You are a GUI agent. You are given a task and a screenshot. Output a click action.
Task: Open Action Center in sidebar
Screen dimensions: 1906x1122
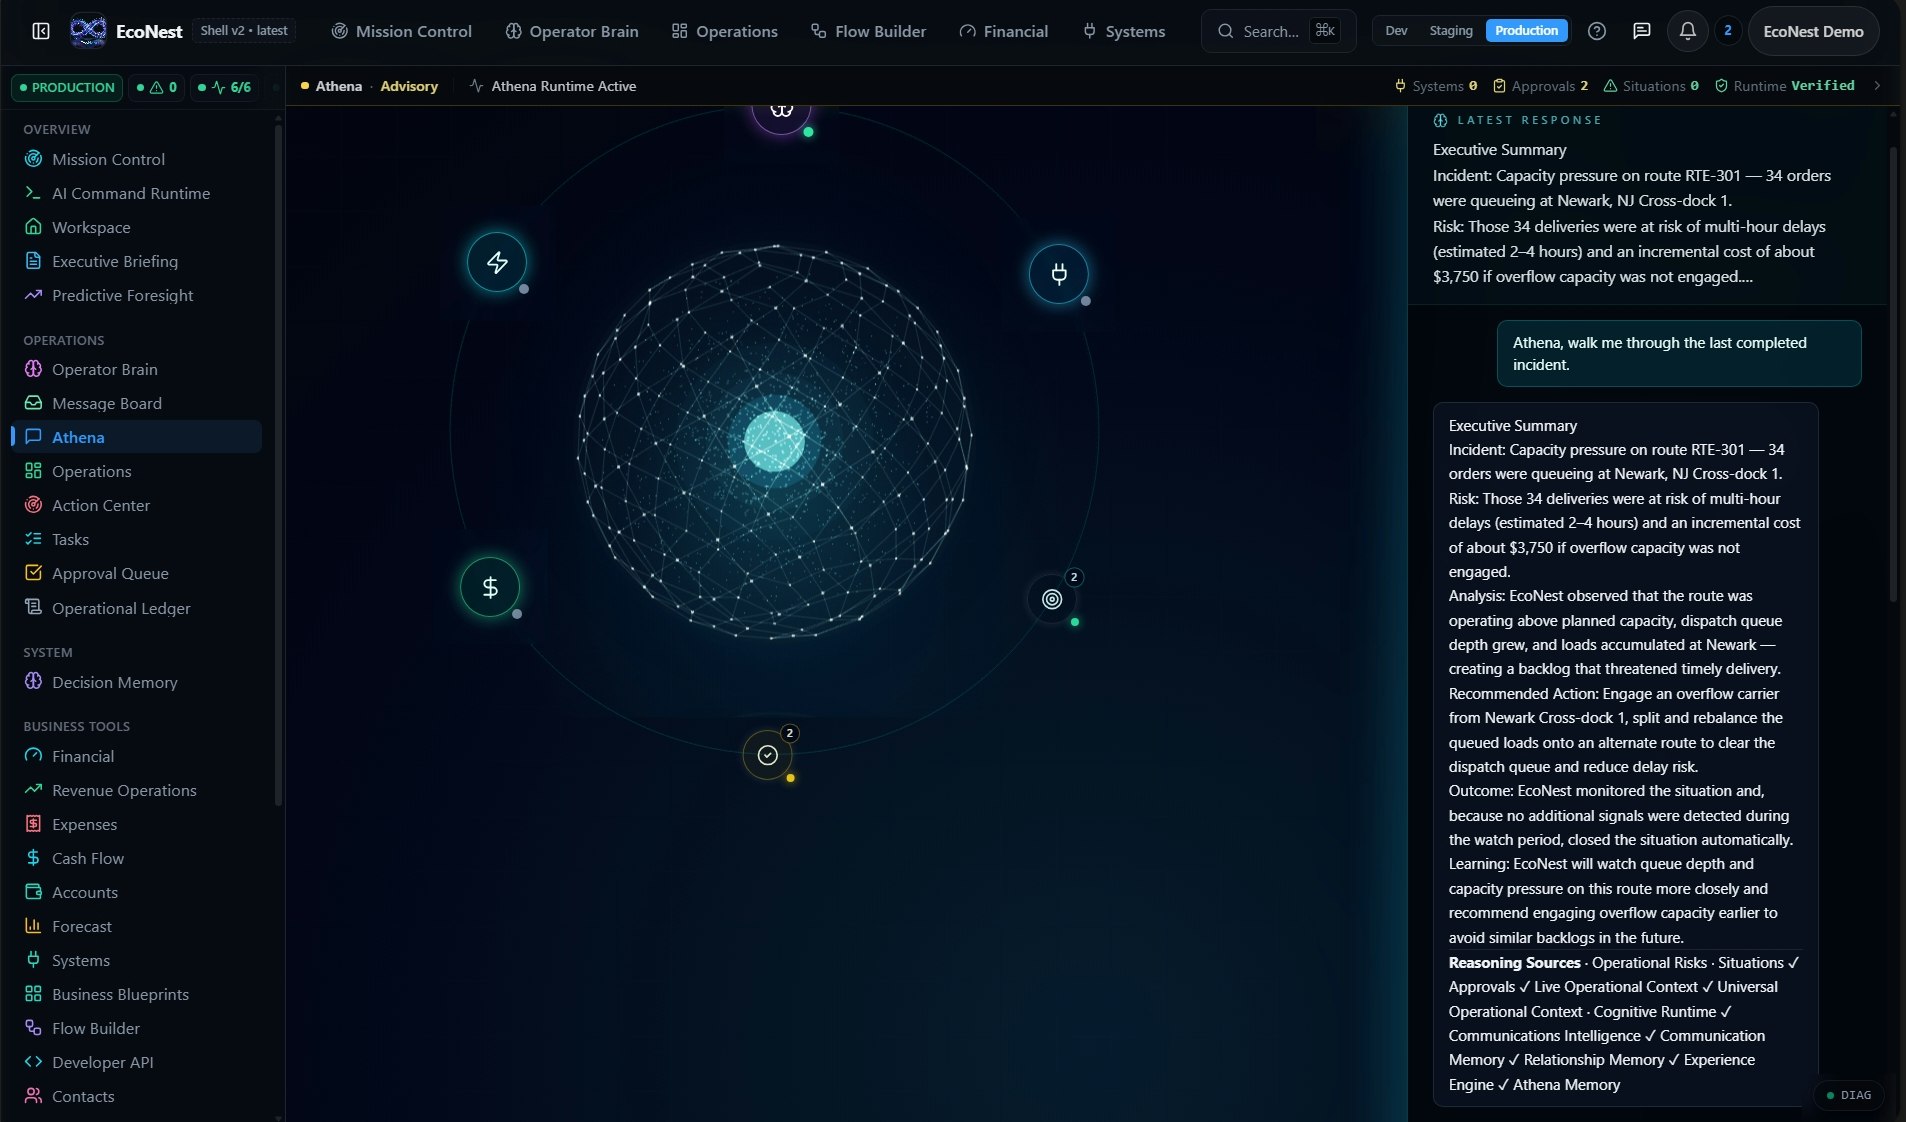click(137, 505)
